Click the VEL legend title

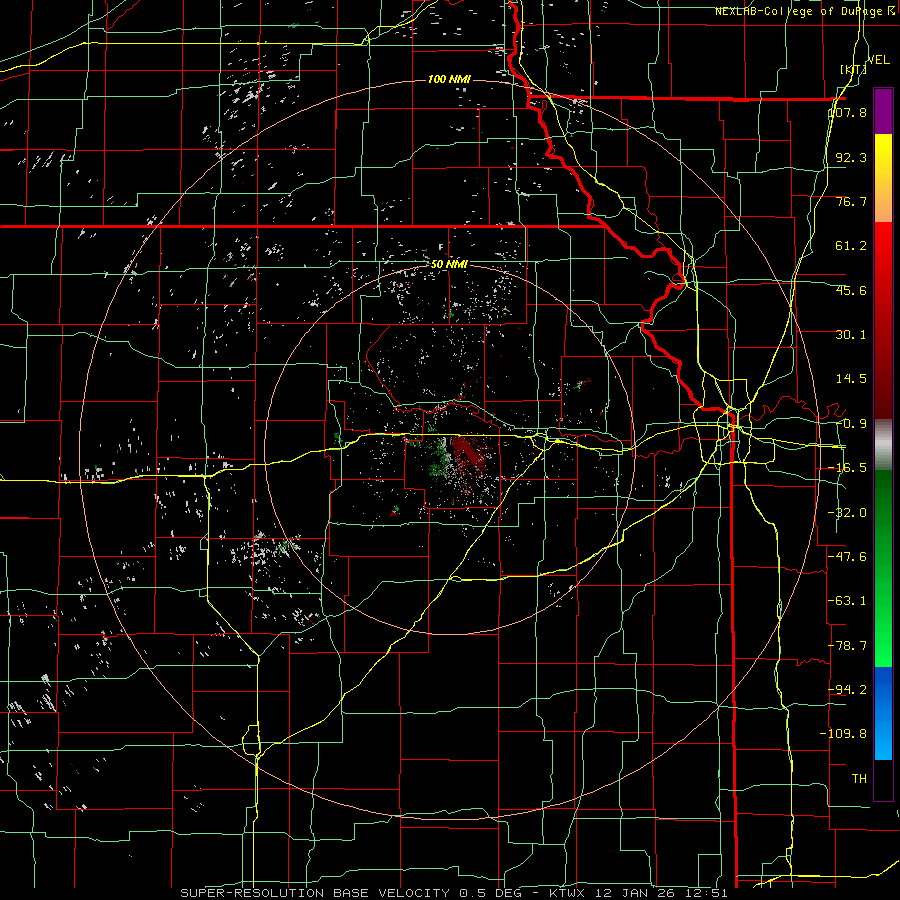click(879, 60)
